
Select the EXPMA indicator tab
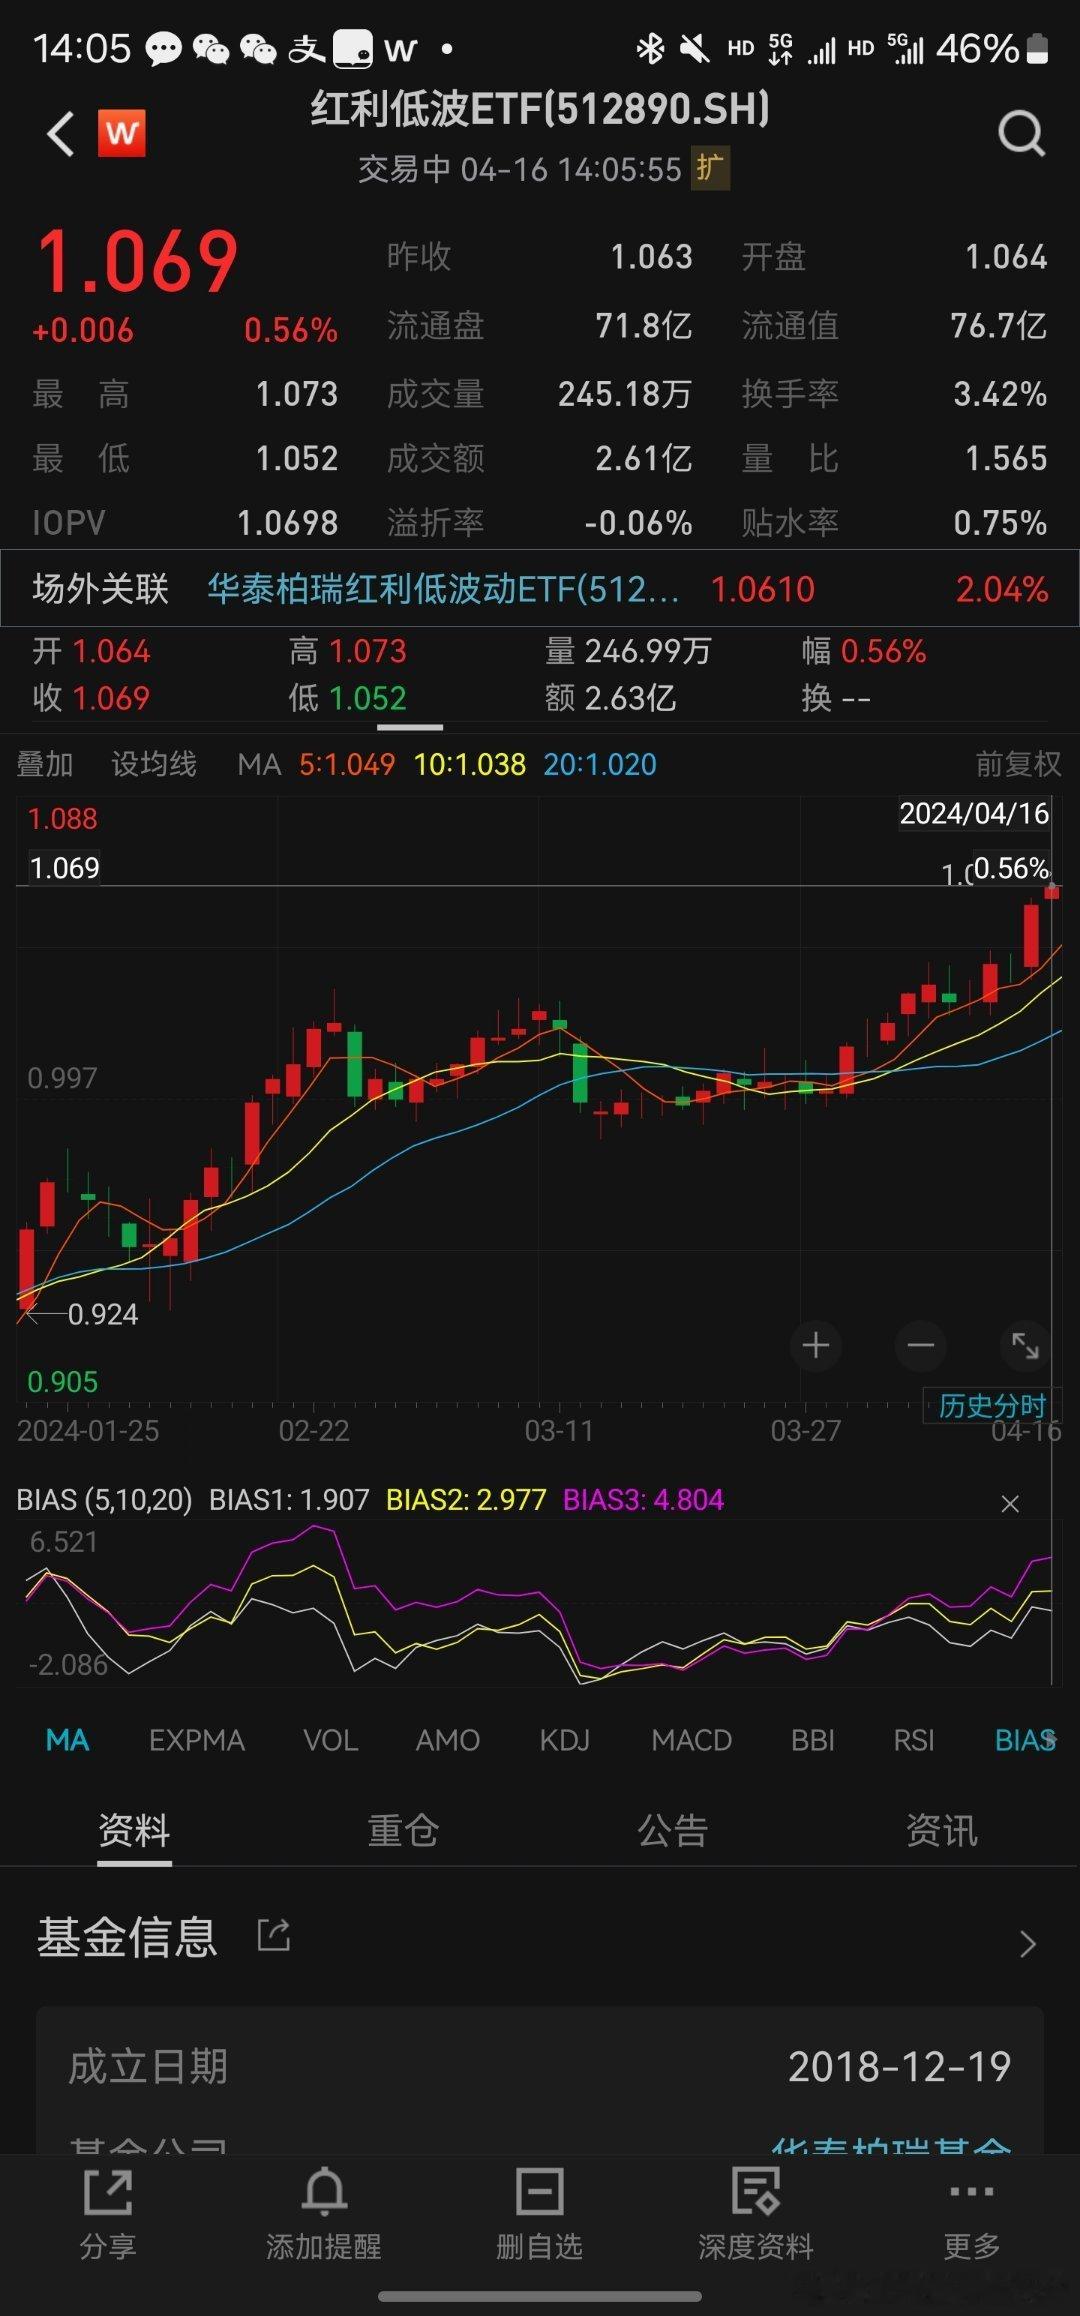click(197, 1740)
